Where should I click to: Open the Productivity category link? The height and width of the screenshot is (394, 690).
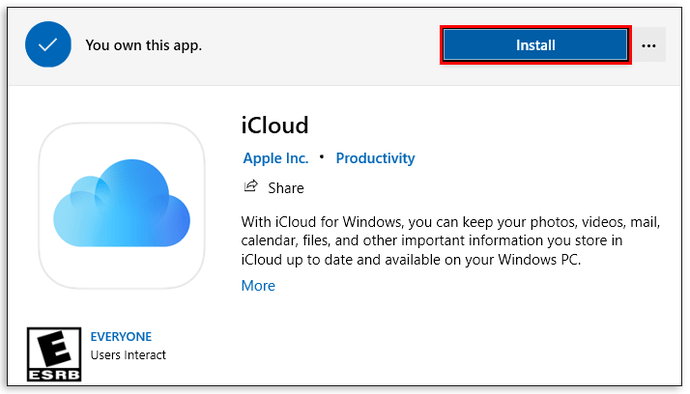(375, 158)
